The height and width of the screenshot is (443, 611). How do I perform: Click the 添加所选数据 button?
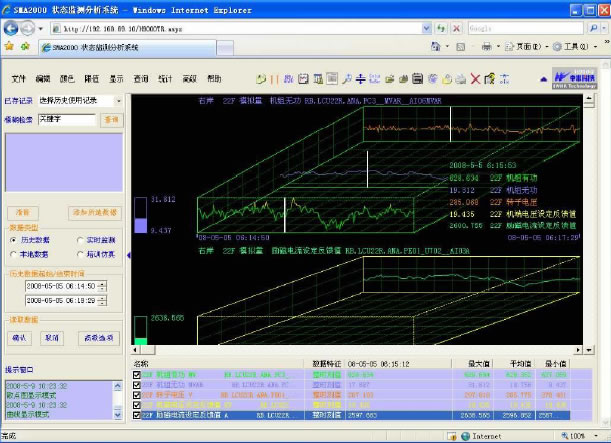click(95, 213)
